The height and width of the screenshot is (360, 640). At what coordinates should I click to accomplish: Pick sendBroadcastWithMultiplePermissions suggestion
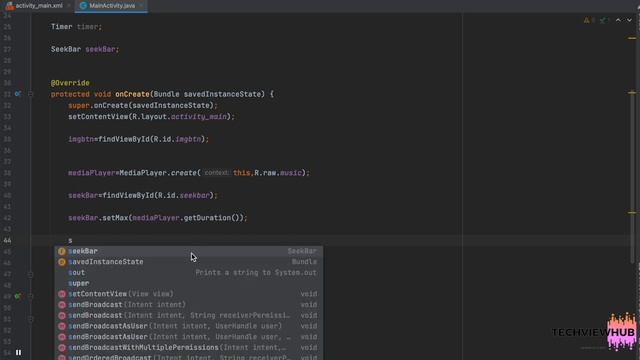point(189,347)
